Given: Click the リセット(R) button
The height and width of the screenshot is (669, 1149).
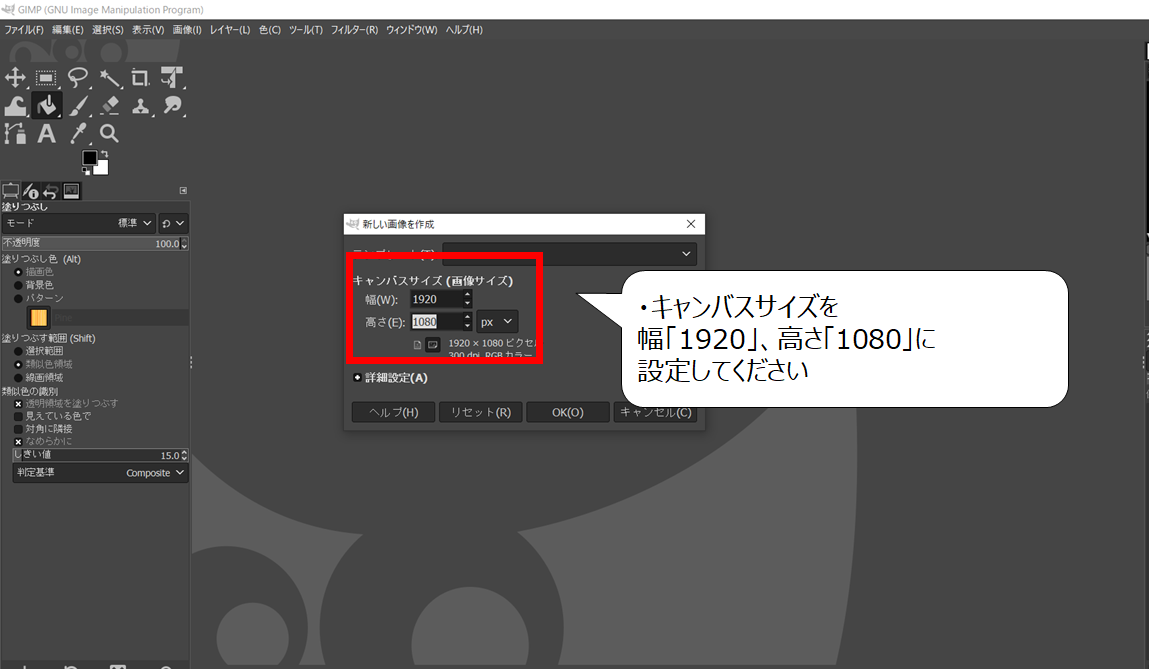Looking at the screenshot, I should click(481, 413).
